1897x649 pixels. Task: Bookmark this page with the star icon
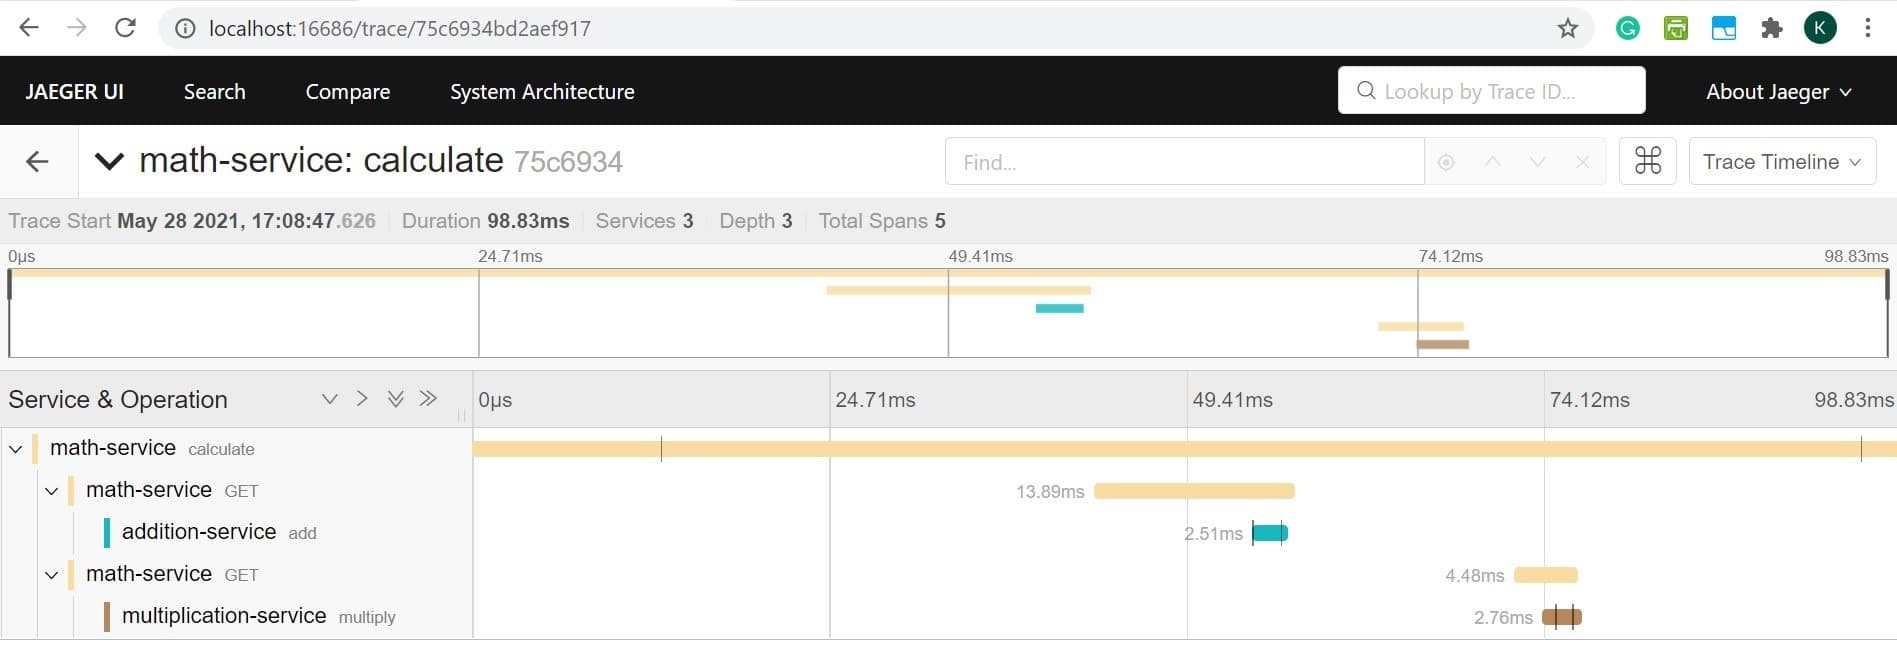(1567, 28)
